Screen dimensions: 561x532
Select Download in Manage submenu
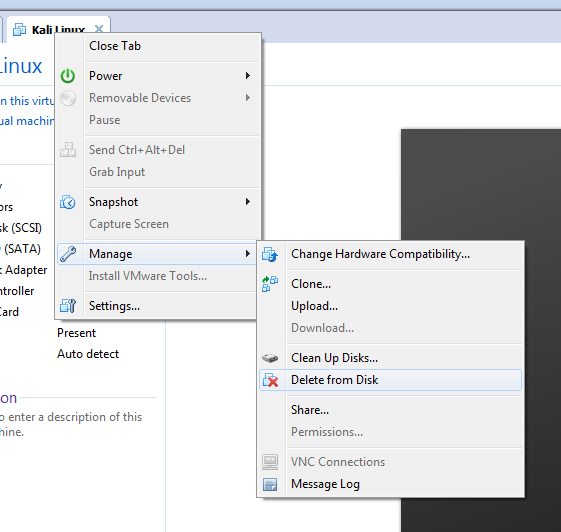(390, 328)
